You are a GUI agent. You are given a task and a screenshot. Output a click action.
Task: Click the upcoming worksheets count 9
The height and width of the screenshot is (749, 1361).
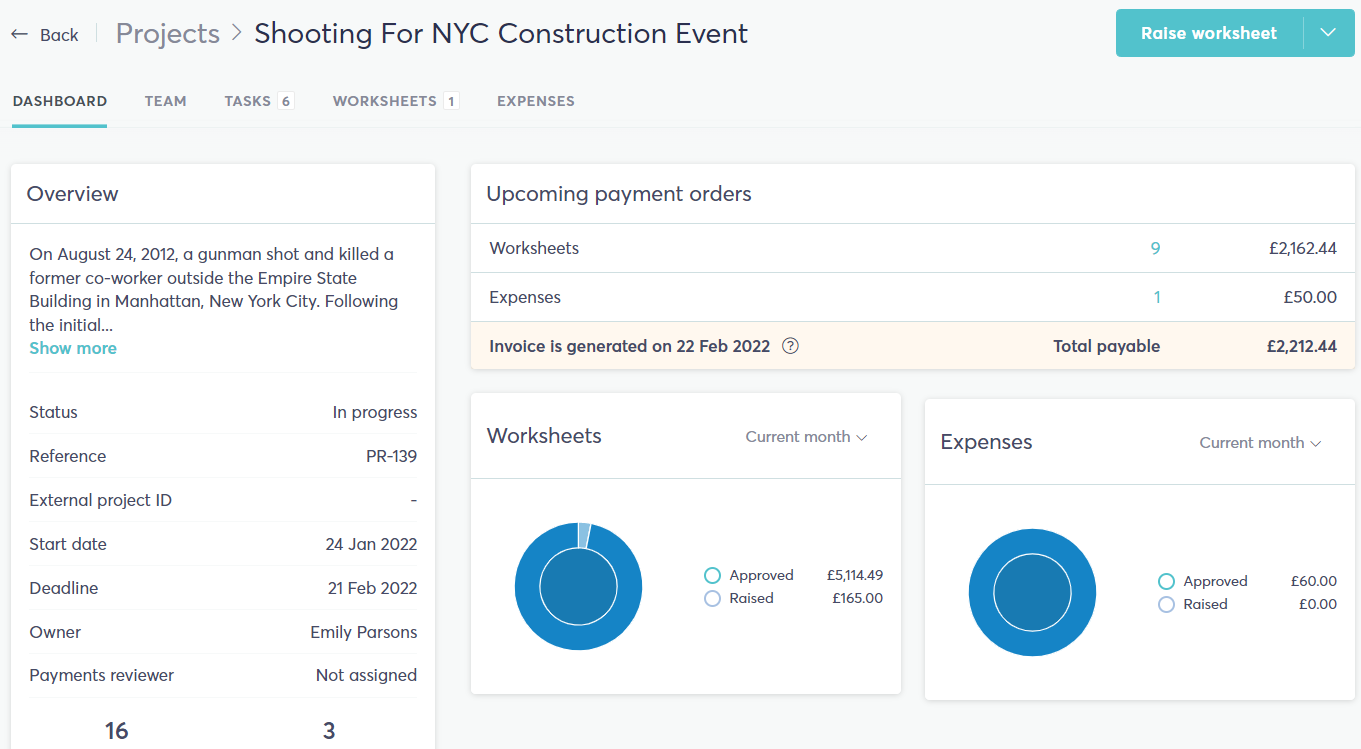(x=1155, y=248)
